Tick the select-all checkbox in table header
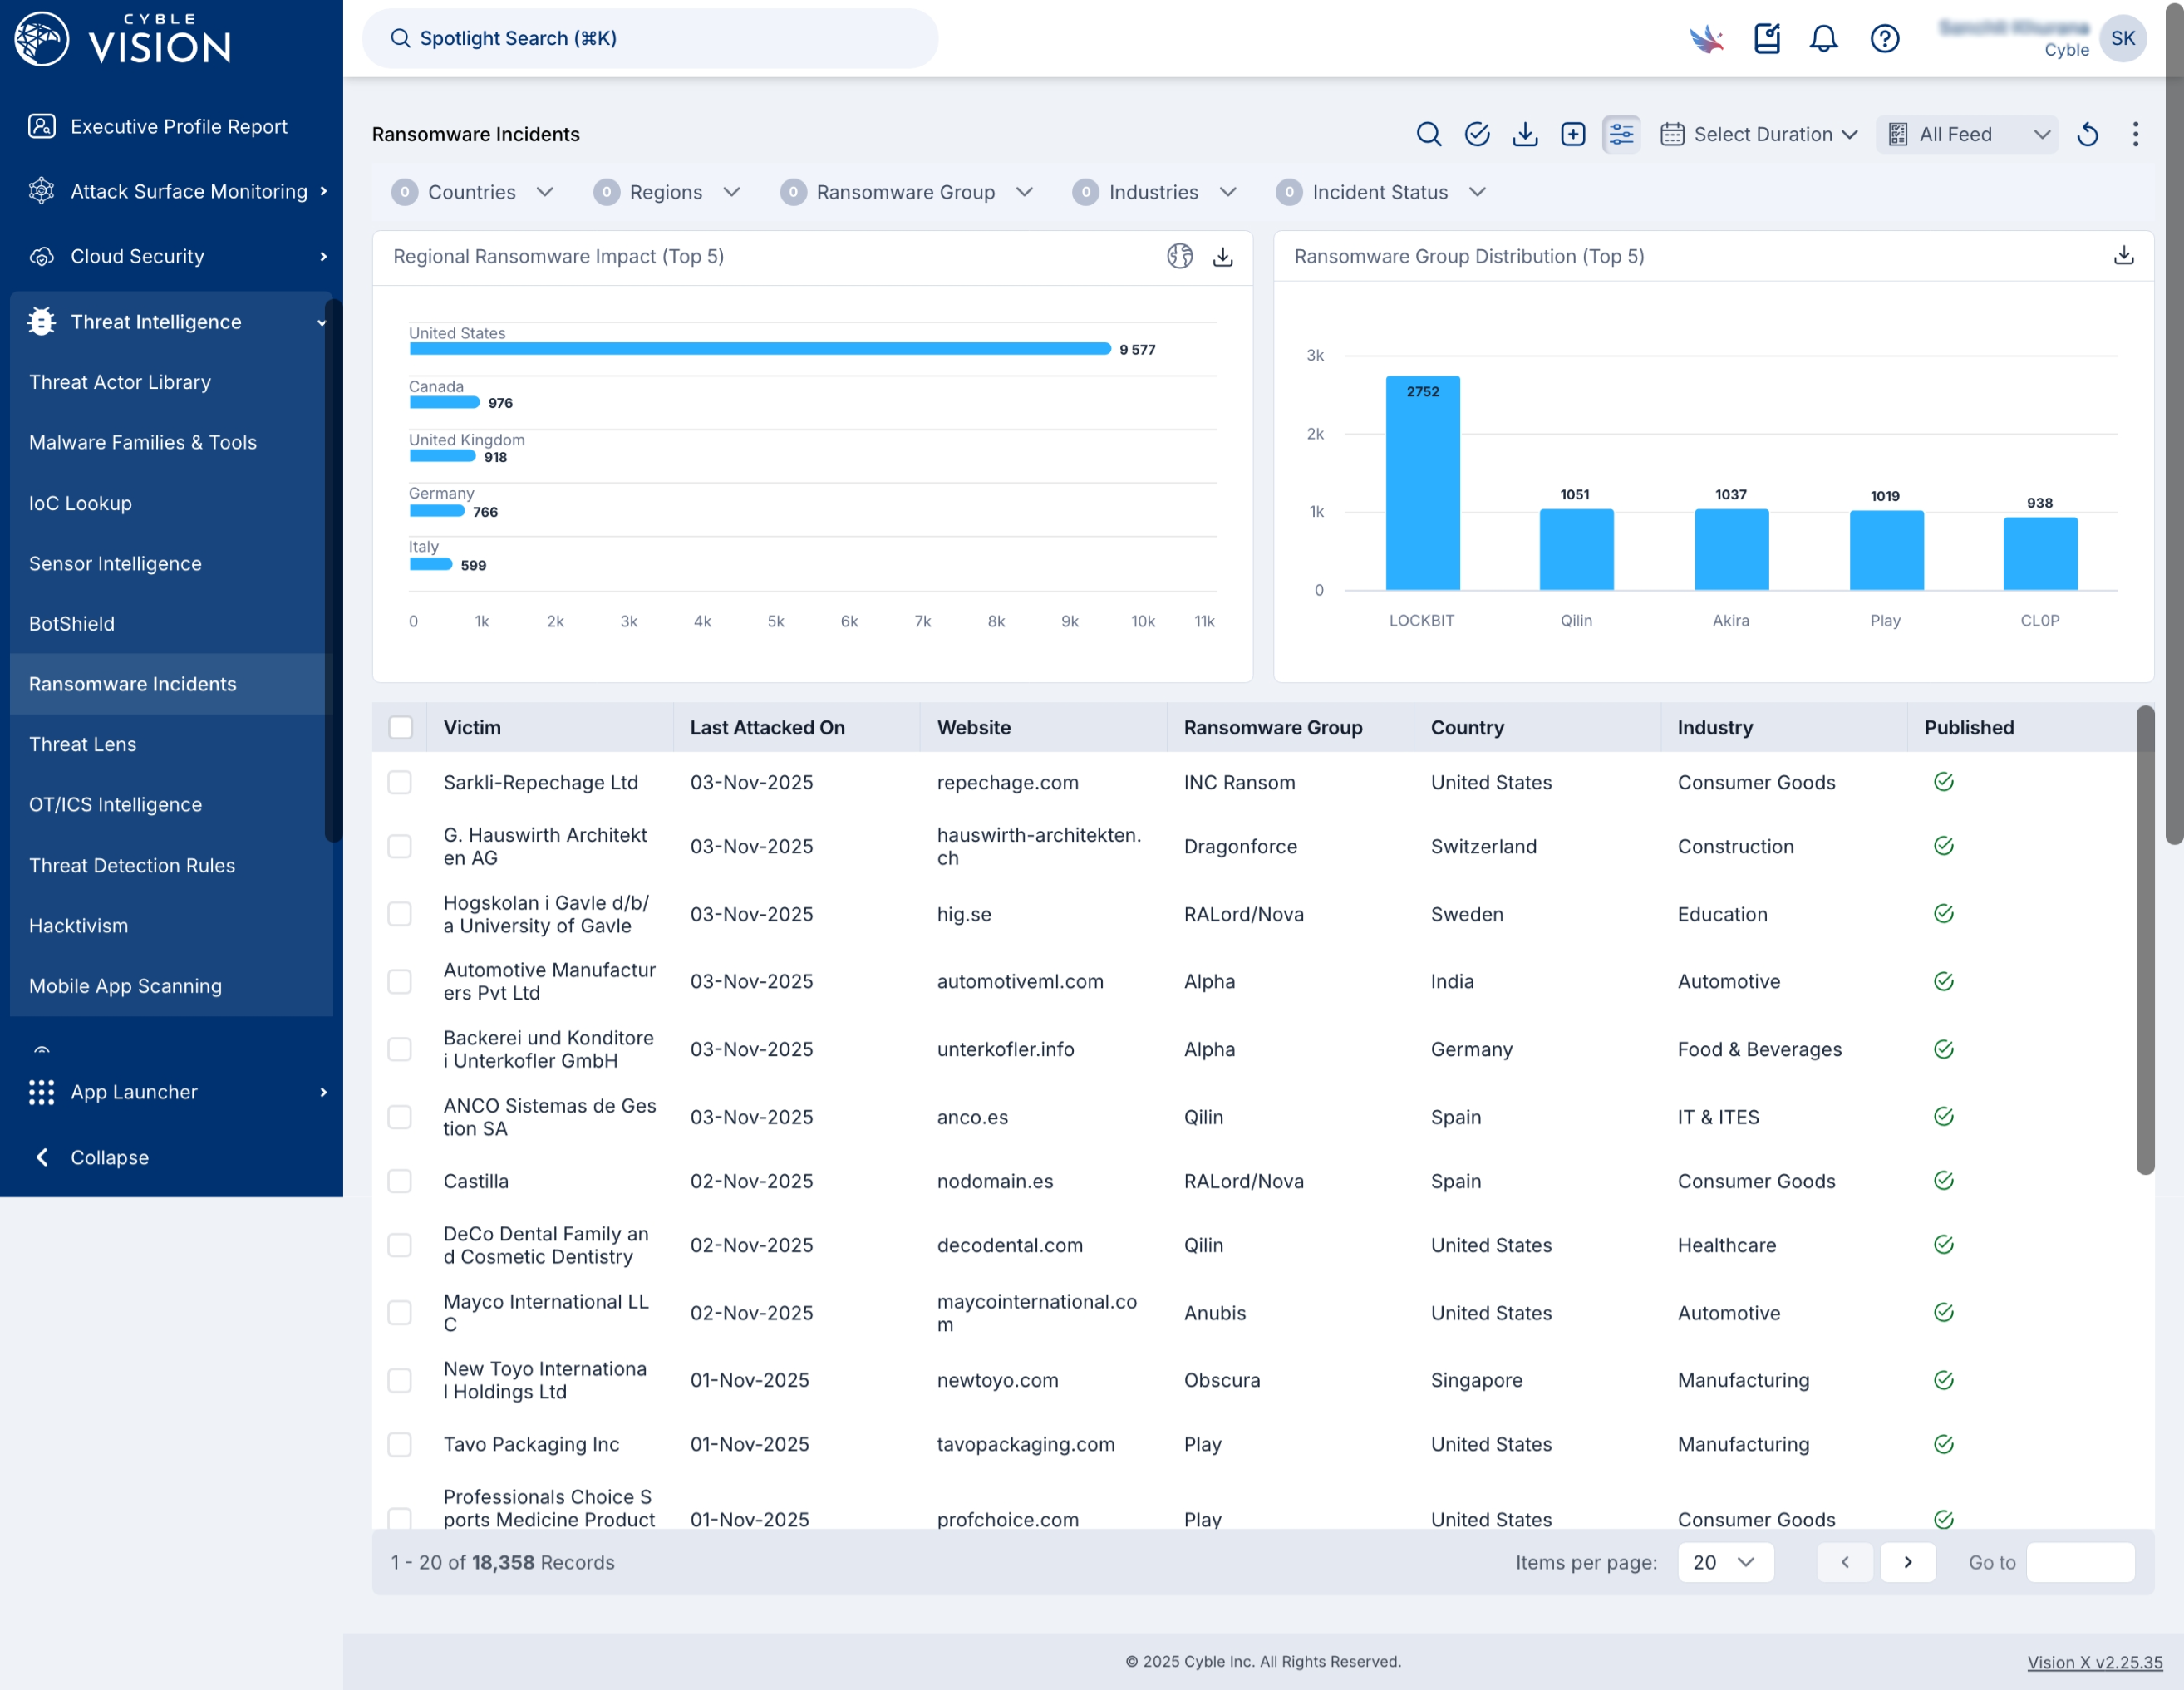This screenshot has width=2184, height=1690. (x=400, y=727)
